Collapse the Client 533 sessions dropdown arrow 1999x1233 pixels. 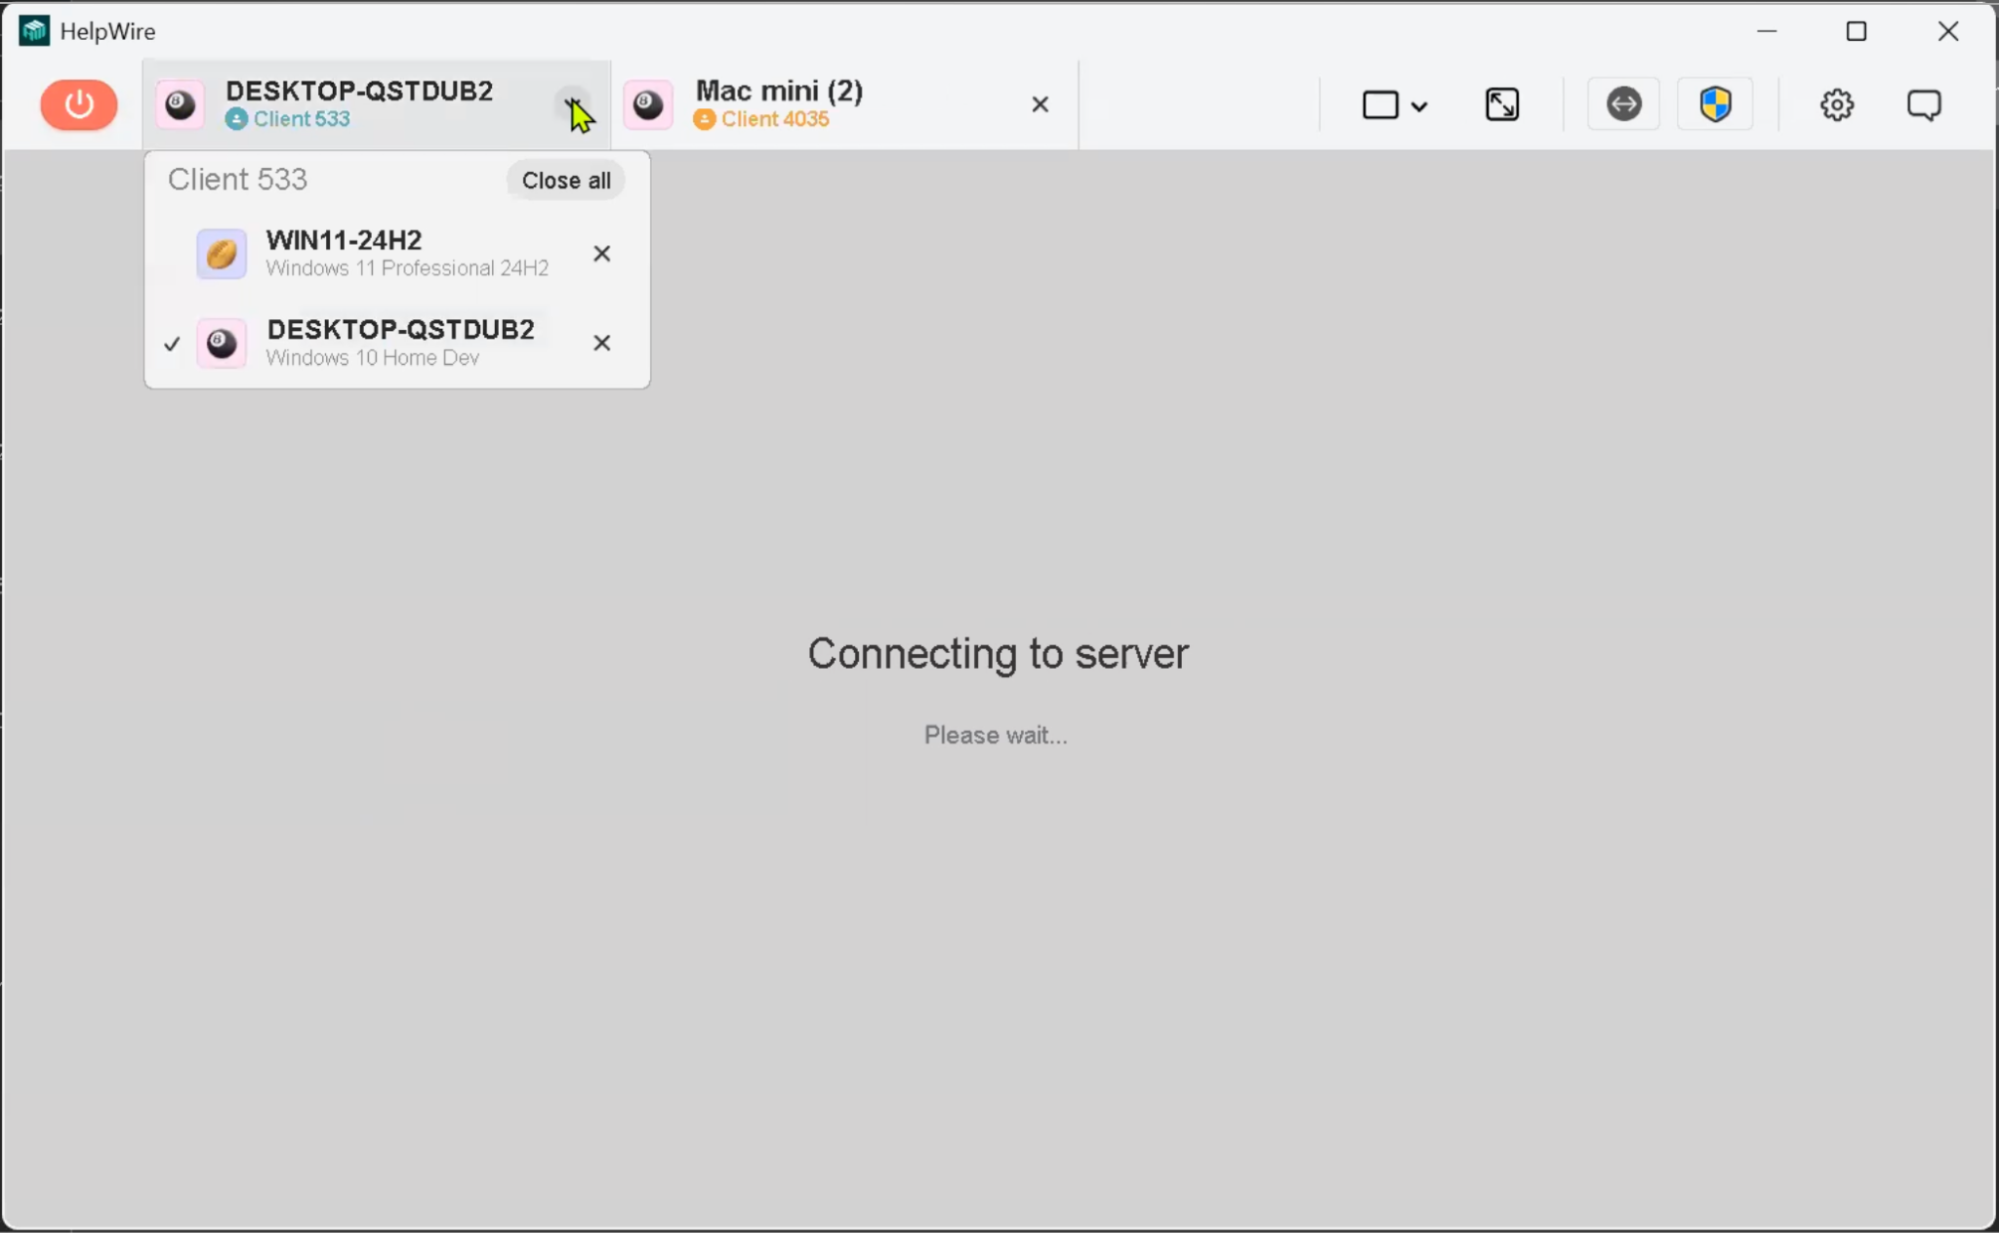tap(574, 103)
